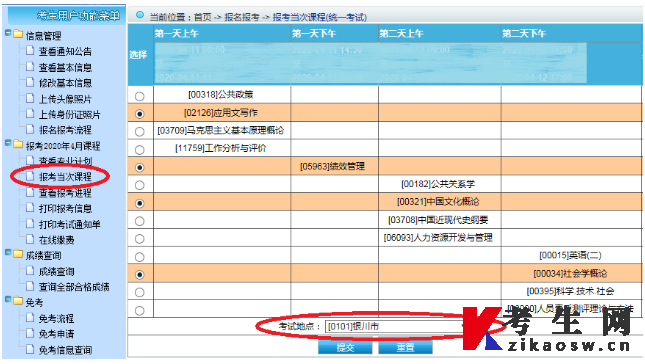Click course text [05963]绩效管理
The image size is (645, 364).
[332, 166]
